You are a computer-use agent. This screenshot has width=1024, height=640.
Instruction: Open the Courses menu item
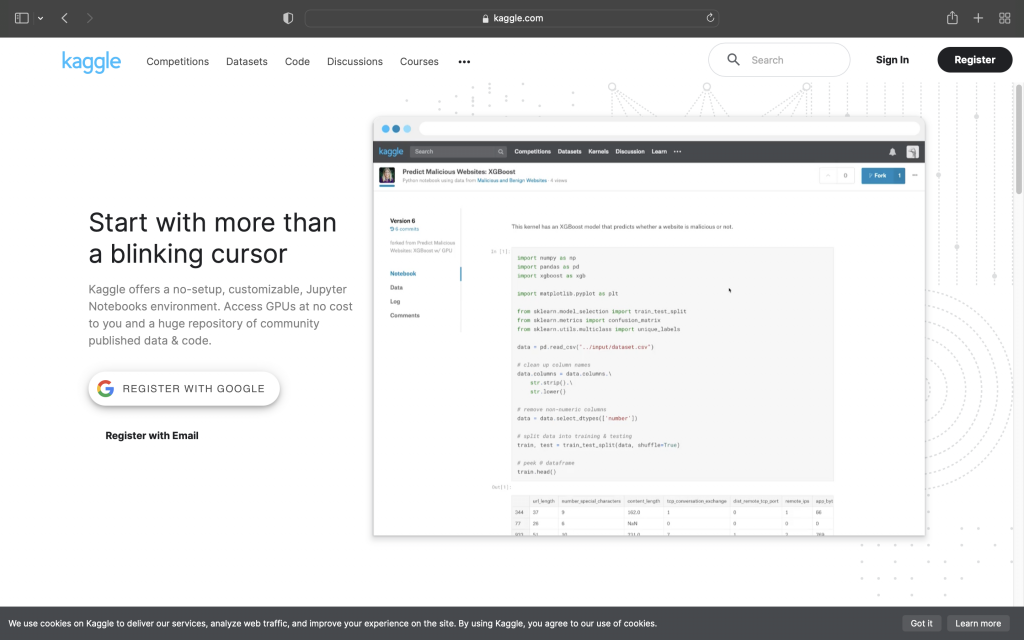tap(419, 61)
